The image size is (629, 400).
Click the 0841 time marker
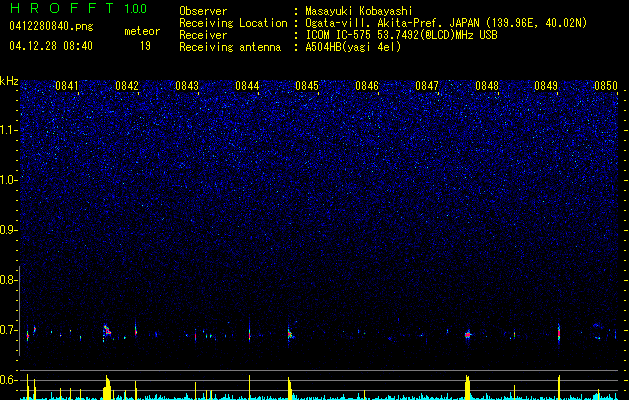click(x=67, y=86)
